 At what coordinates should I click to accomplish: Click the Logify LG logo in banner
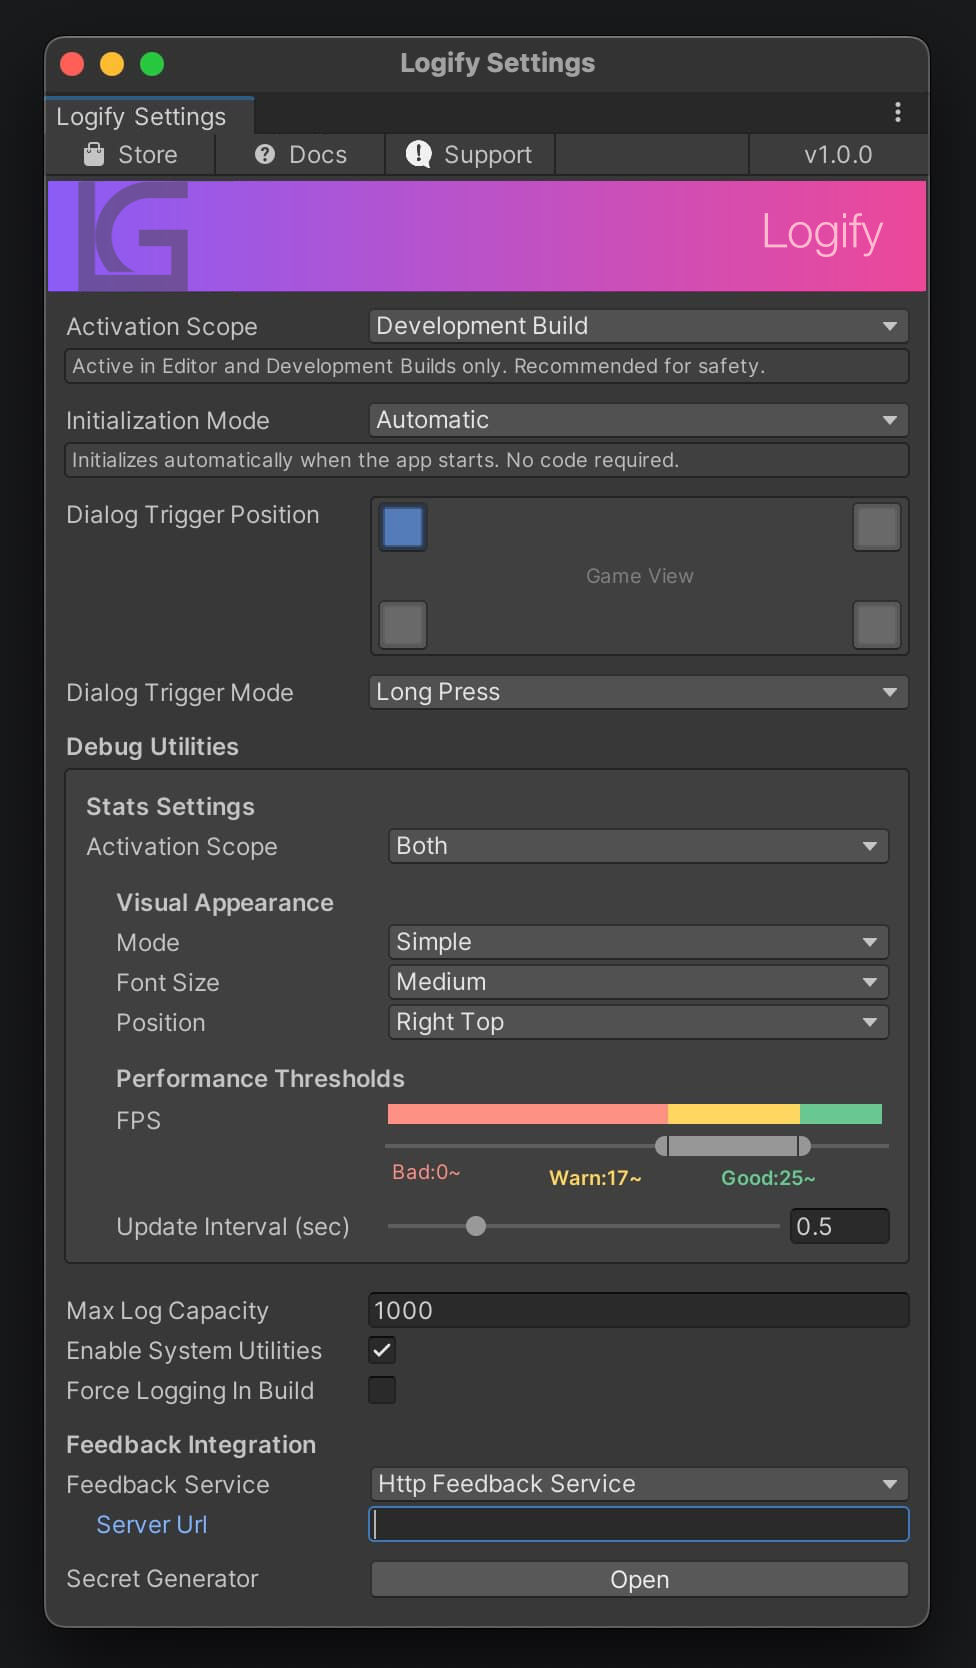point(134,234)
